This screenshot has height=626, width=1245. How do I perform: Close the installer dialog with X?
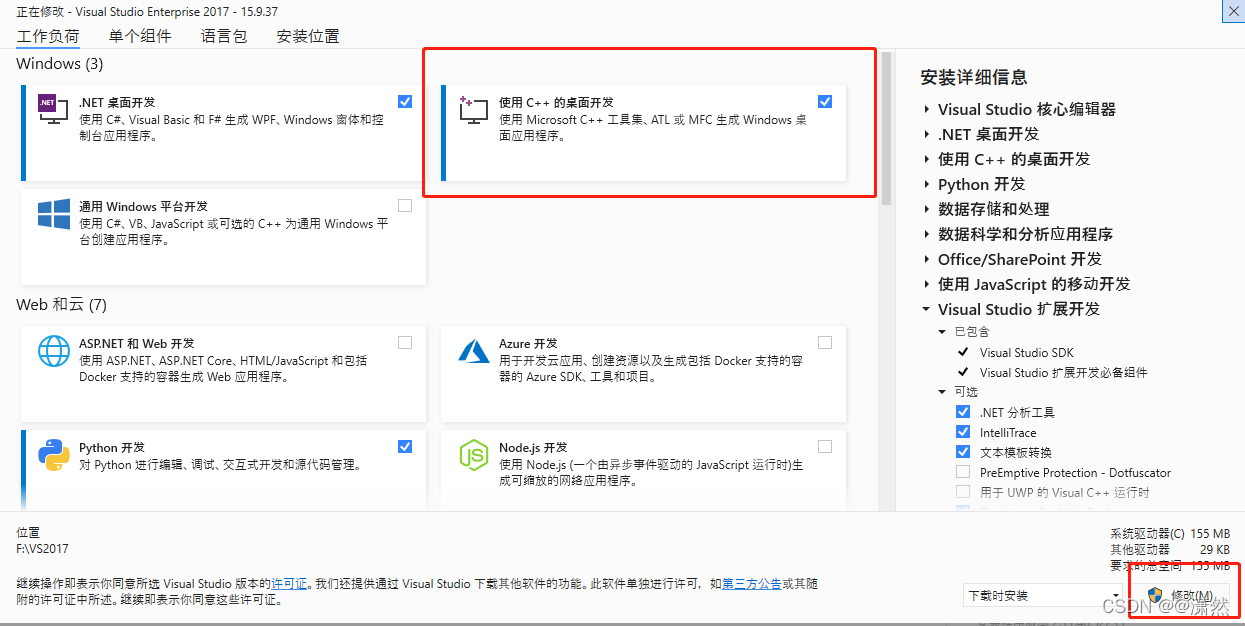pos(1234,10)
